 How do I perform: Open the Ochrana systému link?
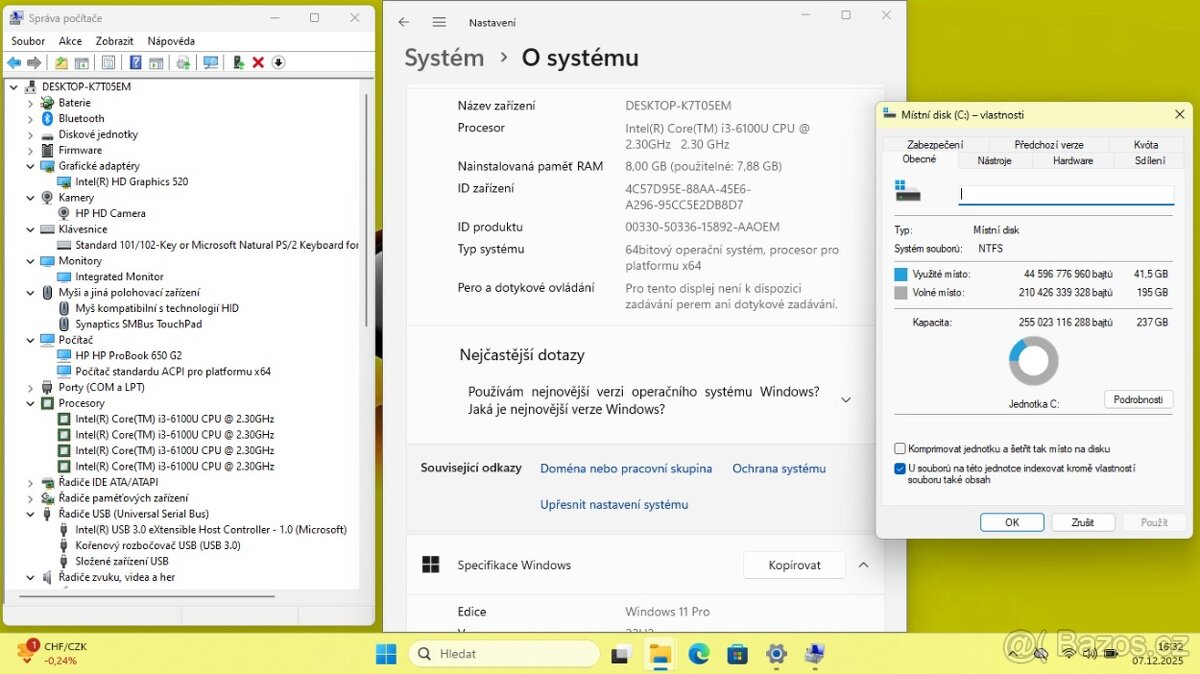pos(778,468)
